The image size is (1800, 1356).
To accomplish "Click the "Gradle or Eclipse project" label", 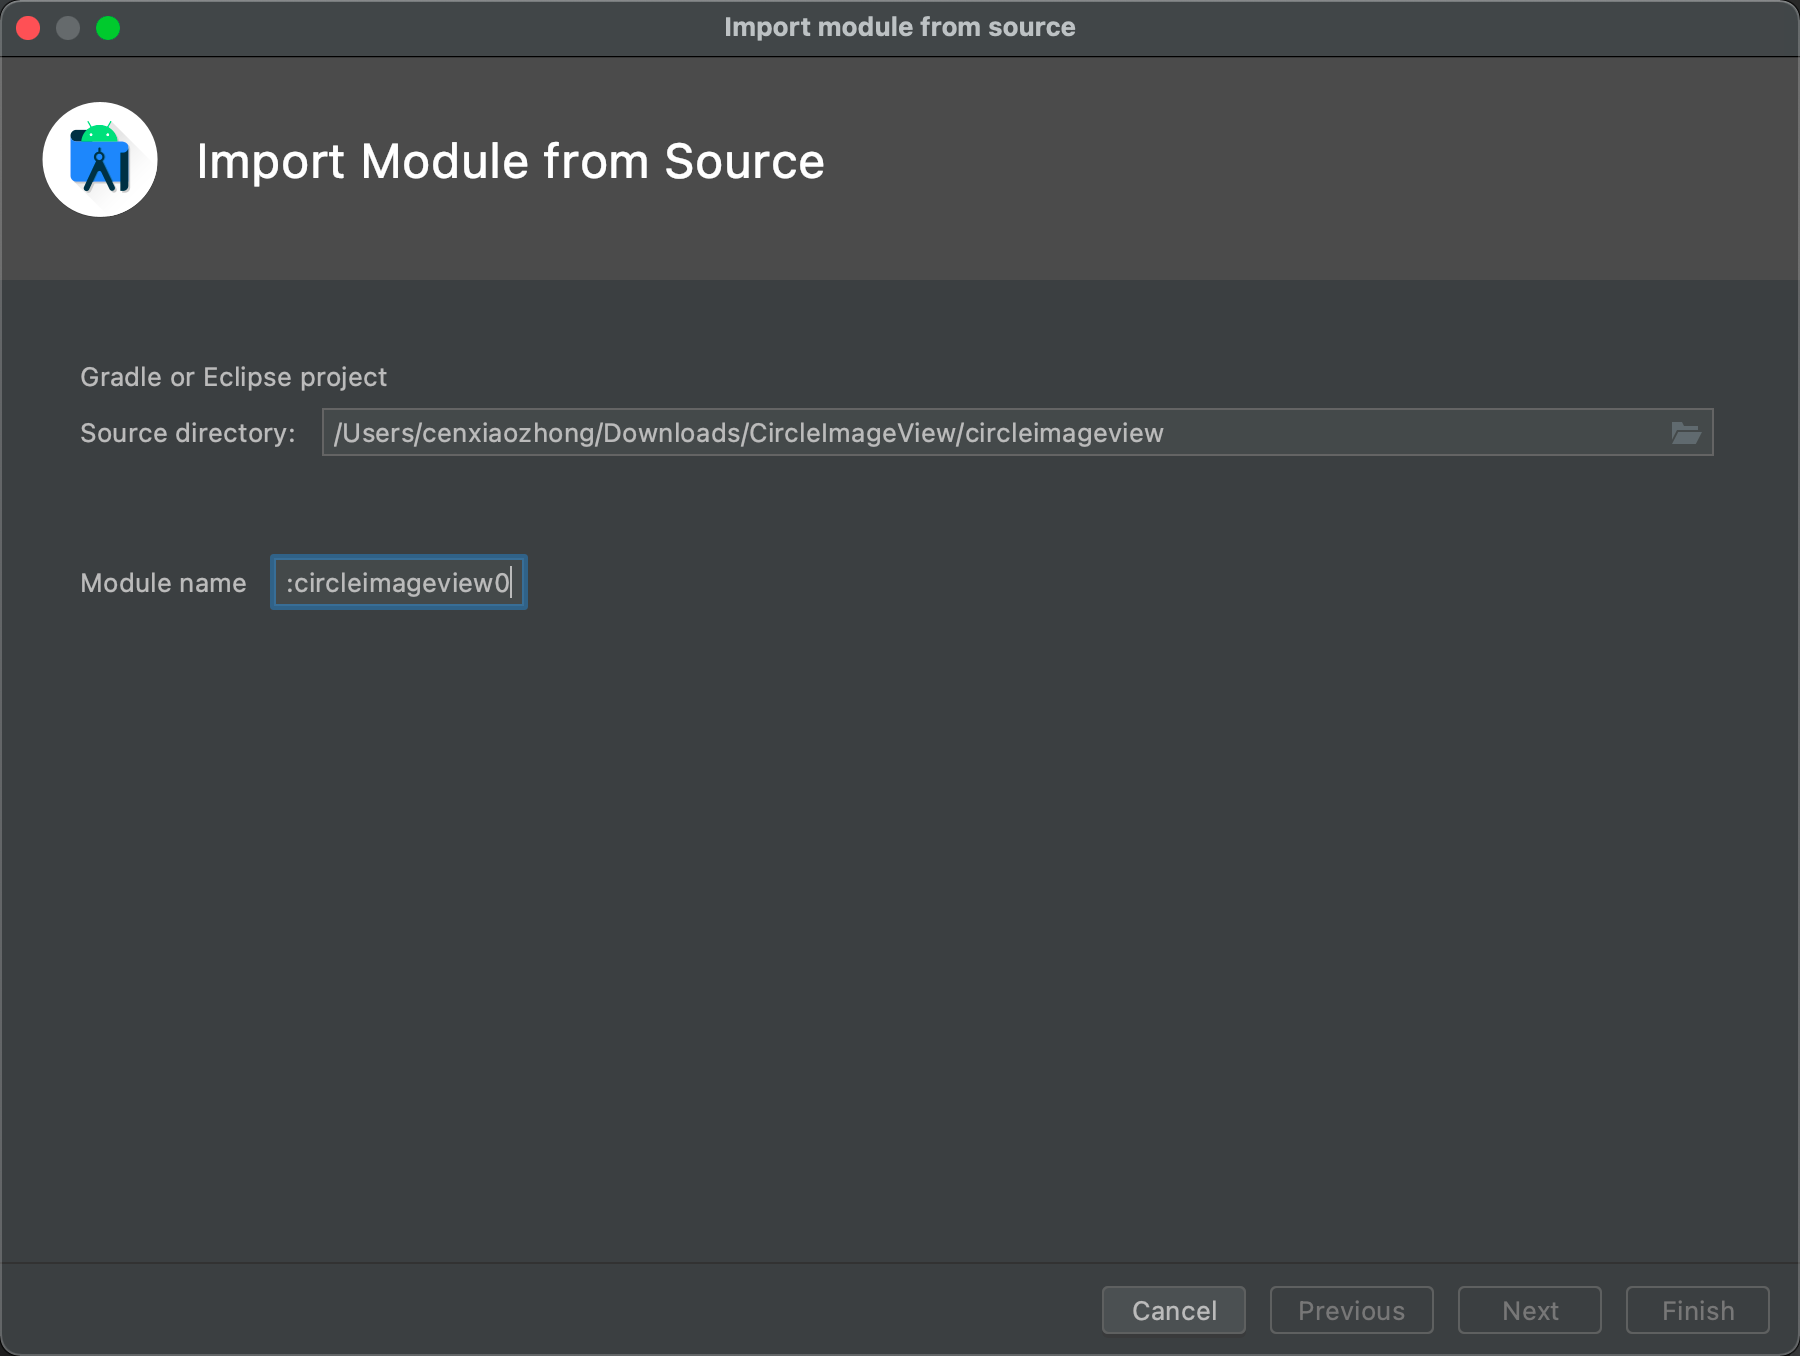I will 233,377.
